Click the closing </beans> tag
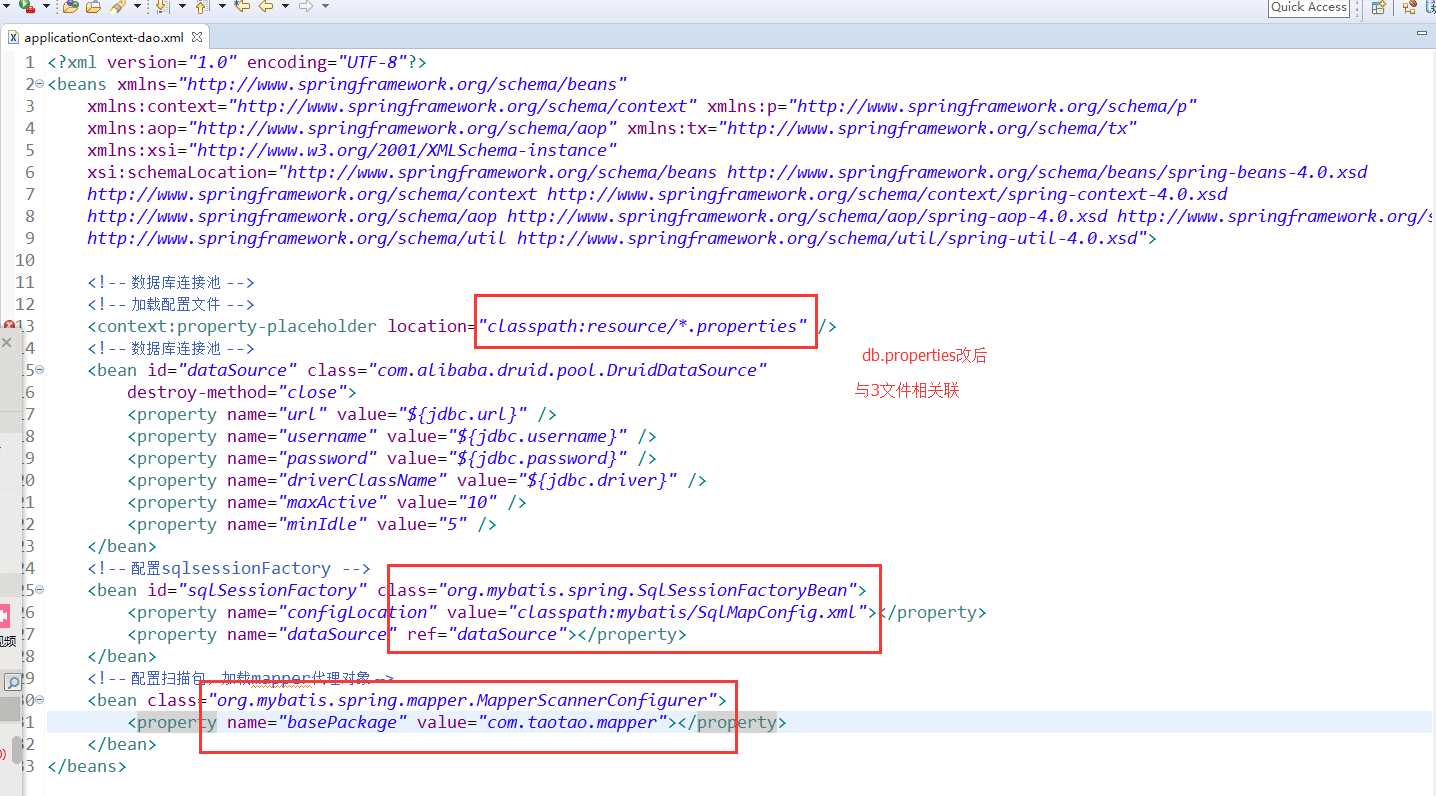Viewport: 1436px width, 796px height. [87, 766]
